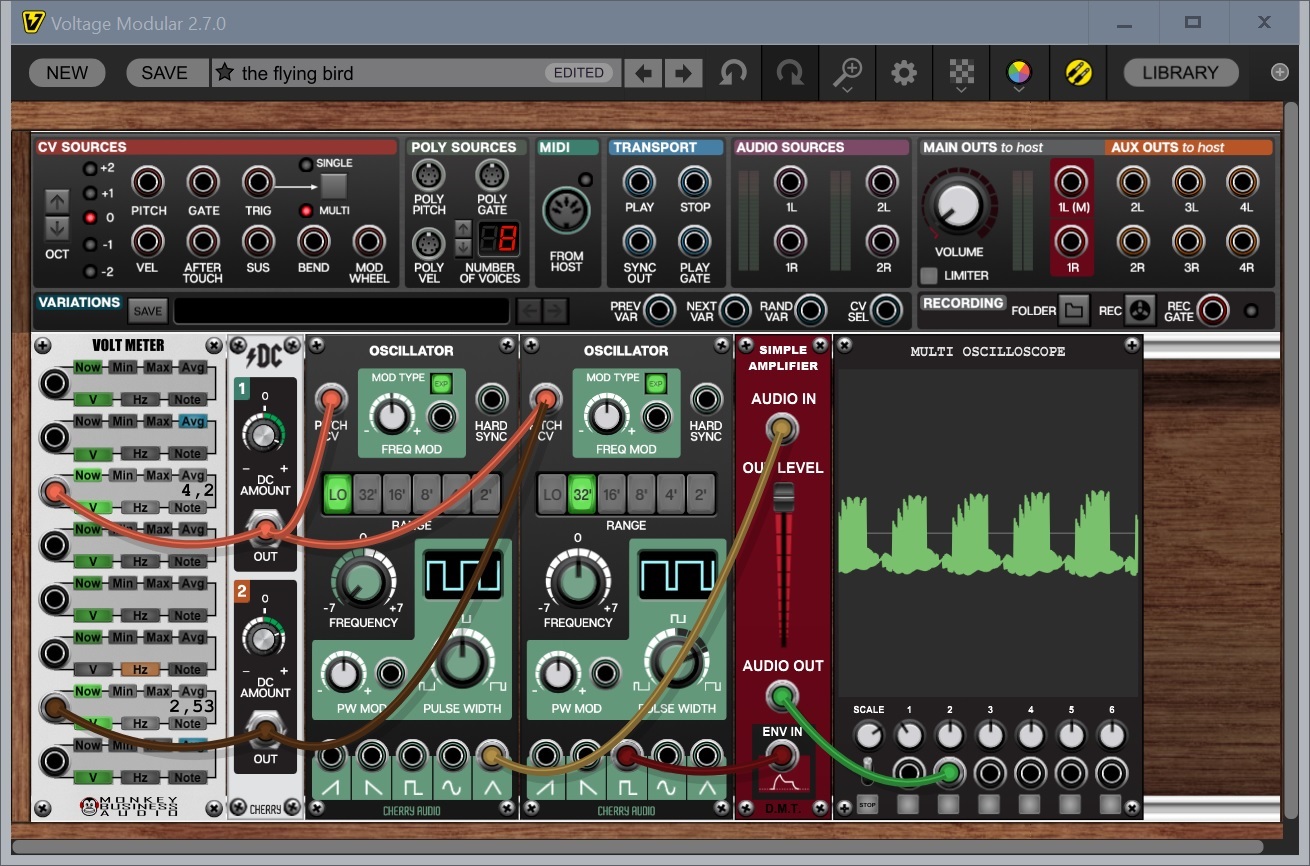Click the plus icon beside LIBRARY
This screenshot has height=866, width=1310.
click(x=1280, y=72)
